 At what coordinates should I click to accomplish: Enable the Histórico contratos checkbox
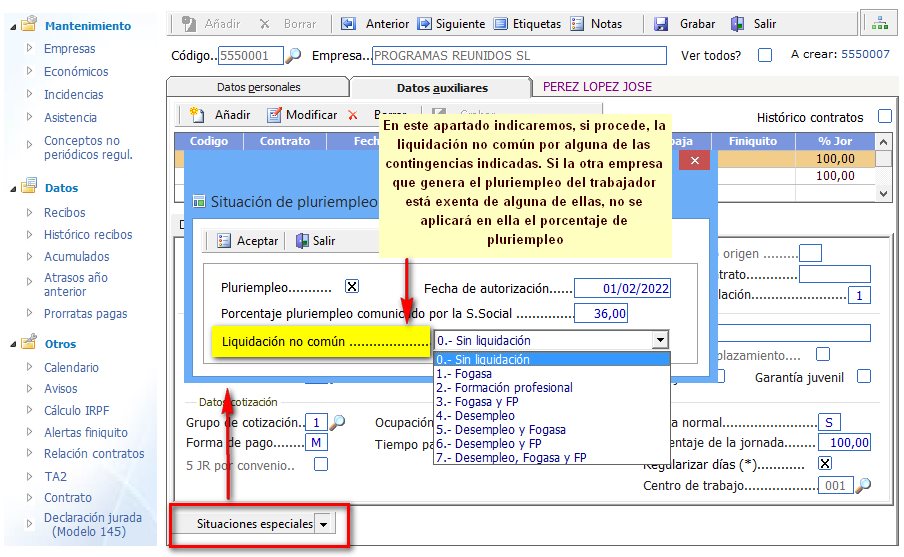coord(884,117)
